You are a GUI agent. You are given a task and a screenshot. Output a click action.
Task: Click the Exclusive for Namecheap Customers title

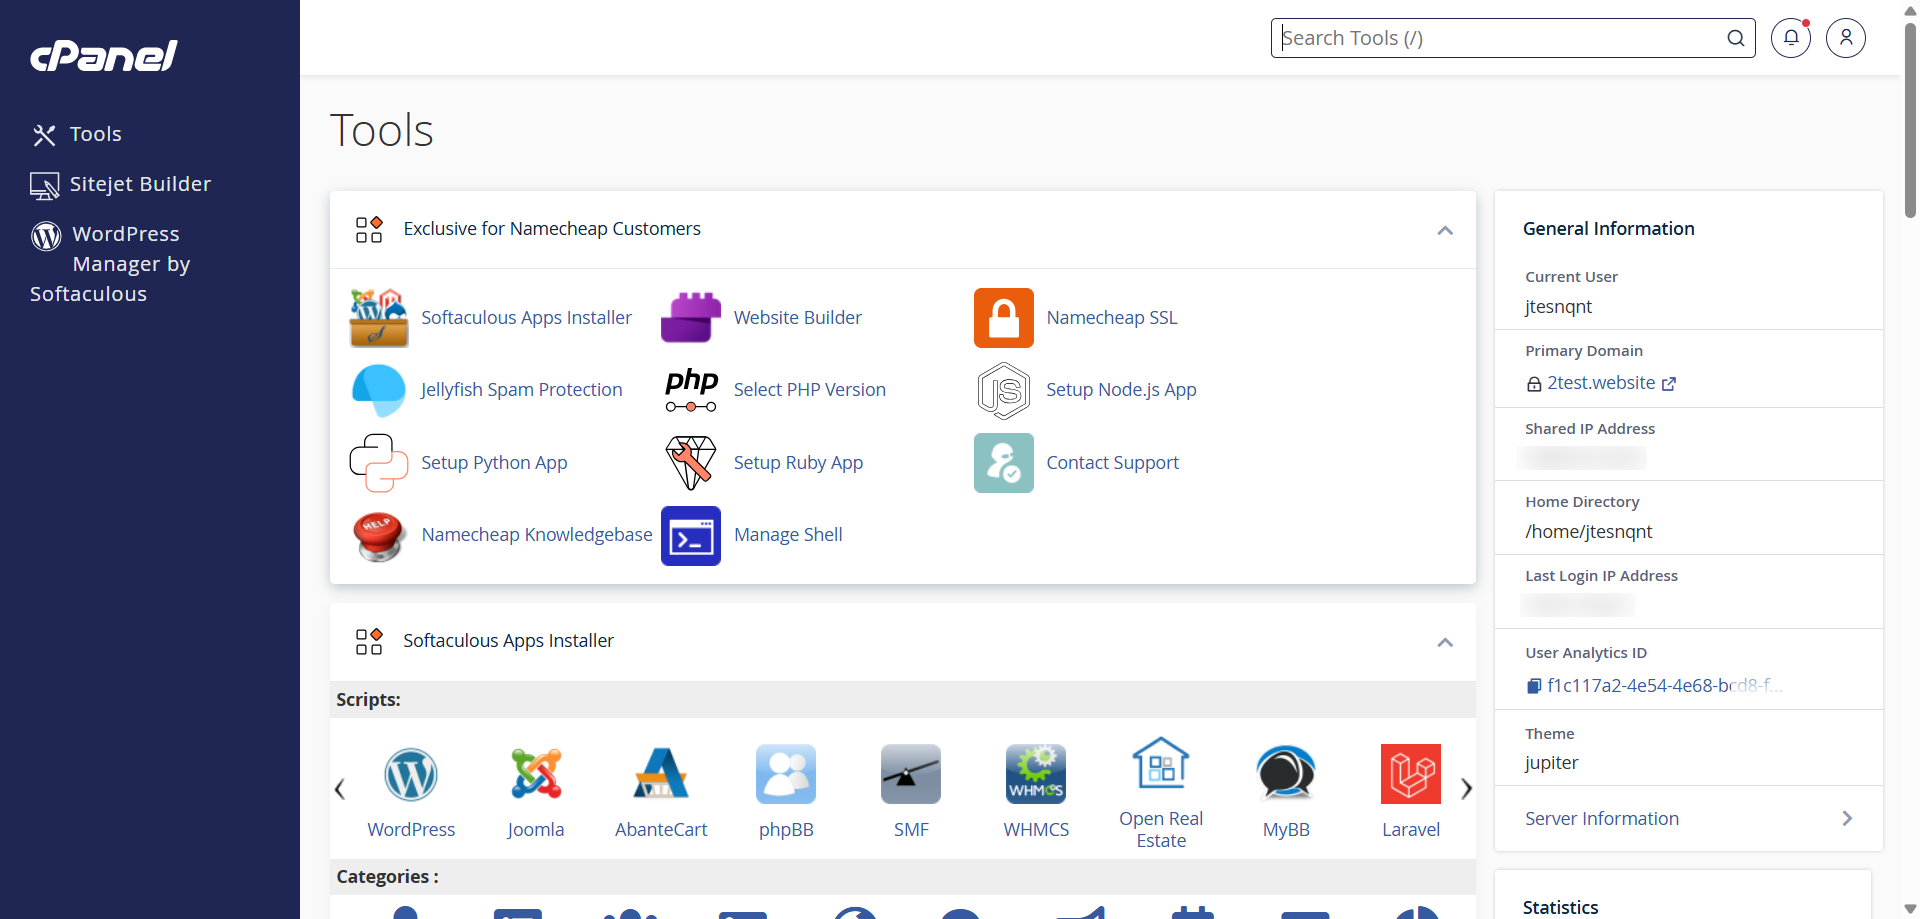coord(552,229)
